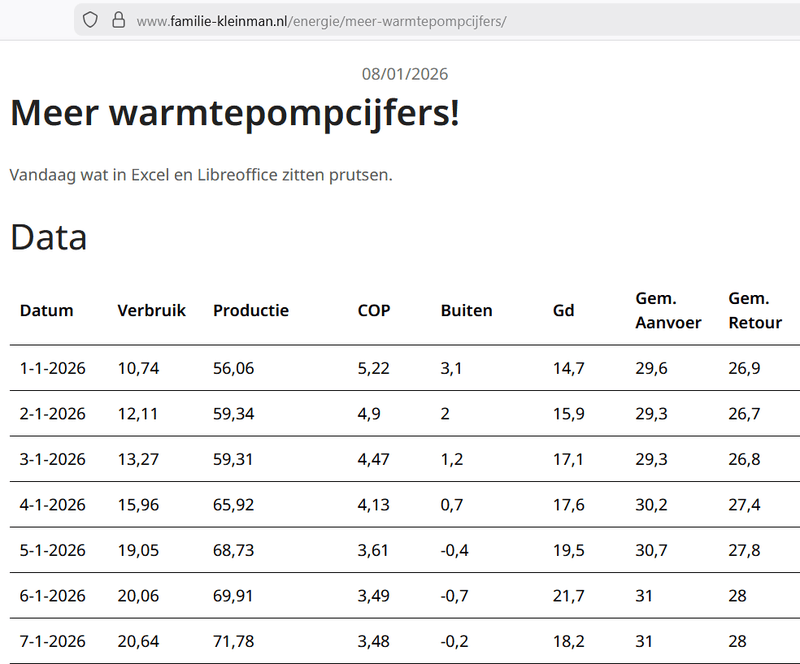Screen dimensions: 800x664
Task: Click the post date '08/01/2026'
Action: tap(405, 73)
